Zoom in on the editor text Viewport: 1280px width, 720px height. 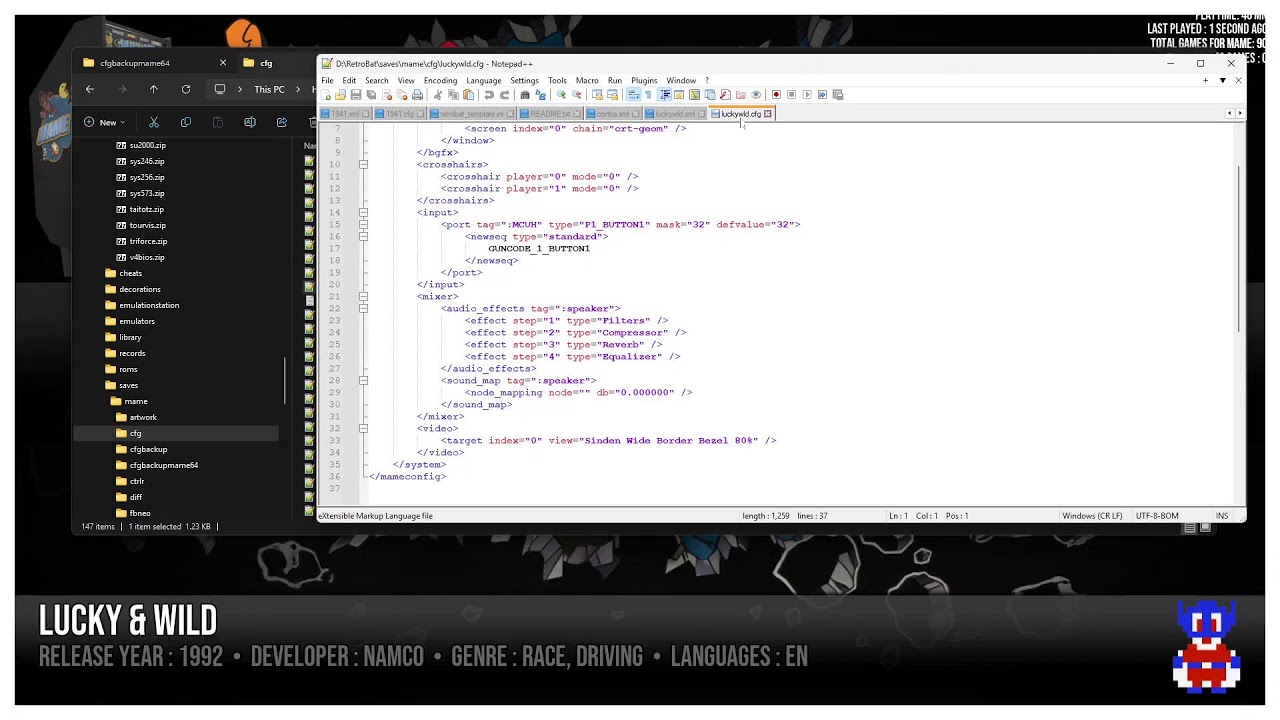coord(561,95)
